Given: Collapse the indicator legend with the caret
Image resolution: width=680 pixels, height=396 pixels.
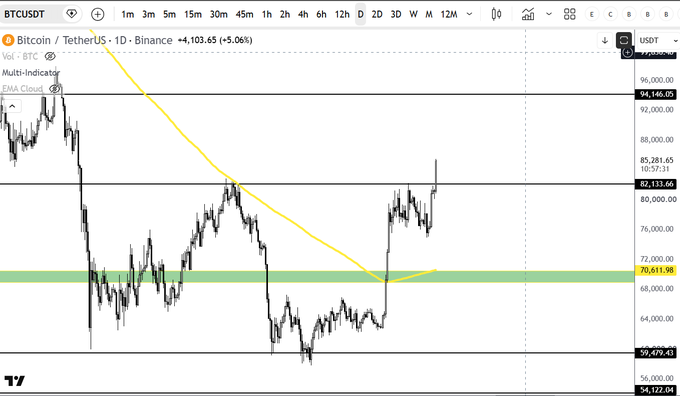Looking at the screenshot, I should (12, 106).
